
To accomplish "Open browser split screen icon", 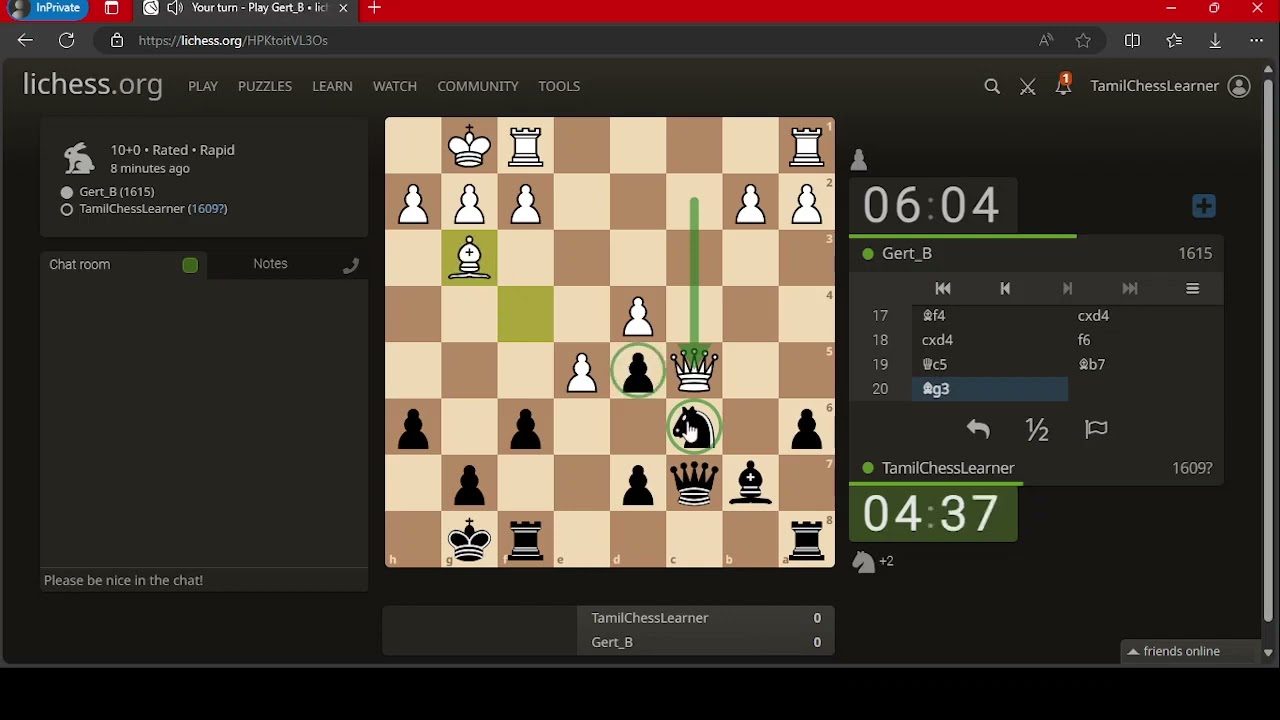I will [1132, 41].
